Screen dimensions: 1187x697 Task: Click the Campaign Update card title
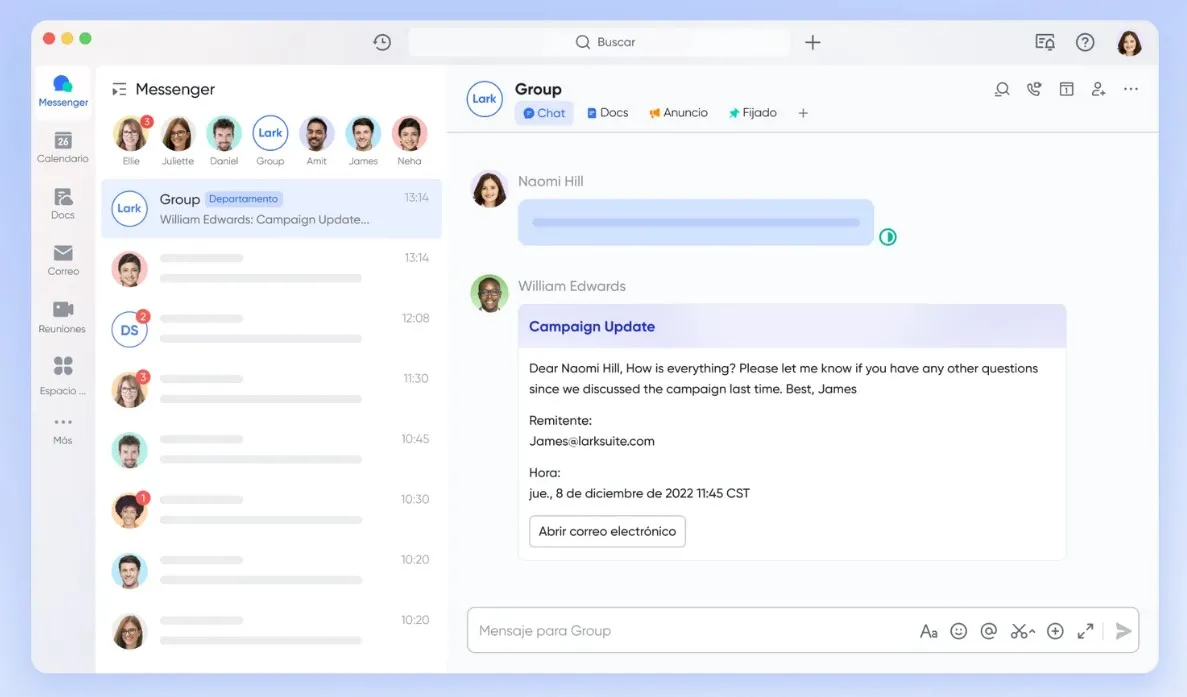tap(592, 326)
